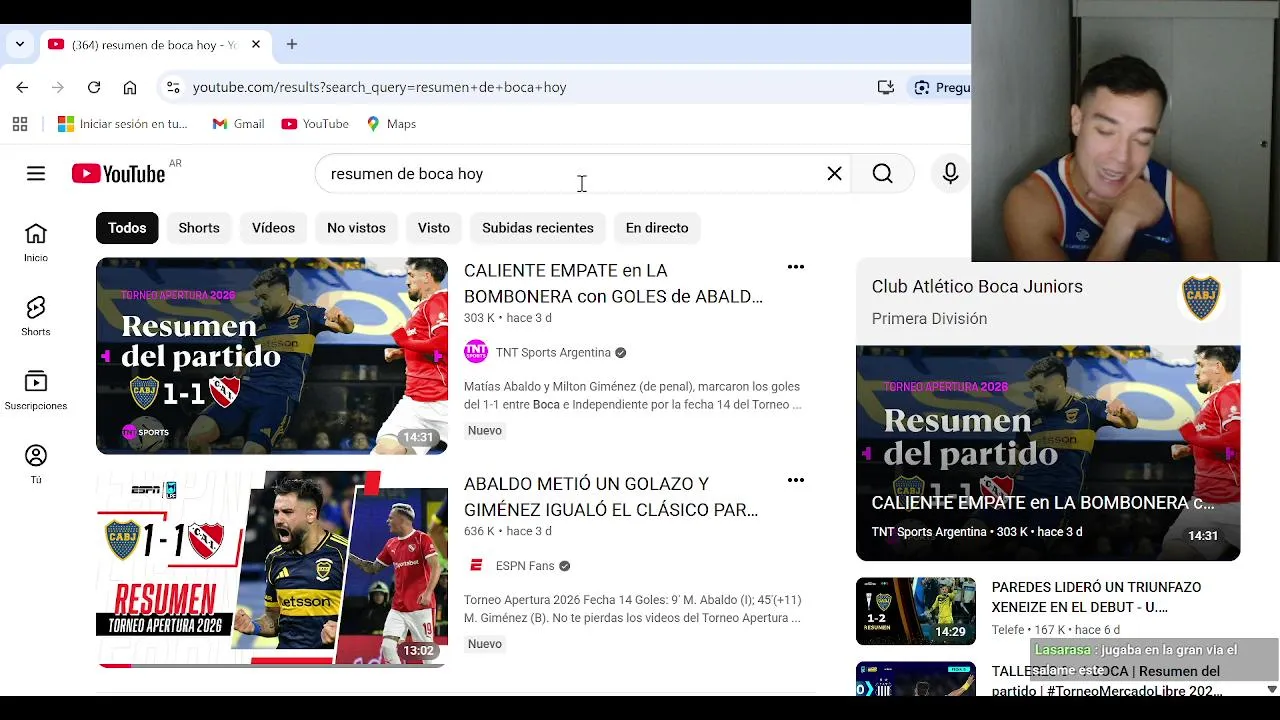
Task: Click the scroll-down arrow of page scrollbar
Action: pyautogui.click(x=1271, y=689)
